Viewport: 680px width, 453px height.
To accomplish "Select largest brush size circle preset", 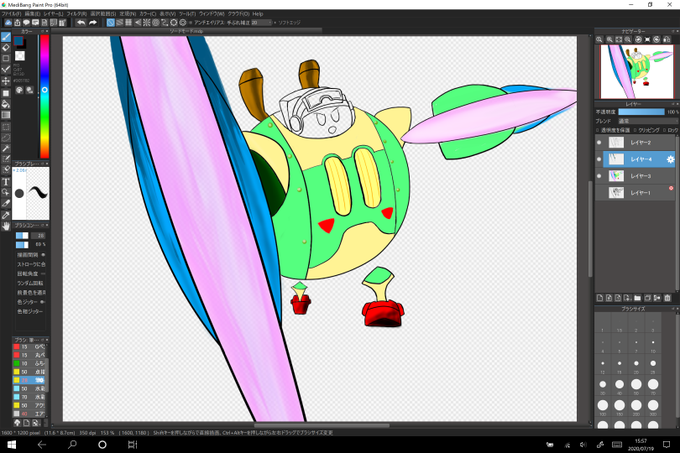I will tap(653, 426).
